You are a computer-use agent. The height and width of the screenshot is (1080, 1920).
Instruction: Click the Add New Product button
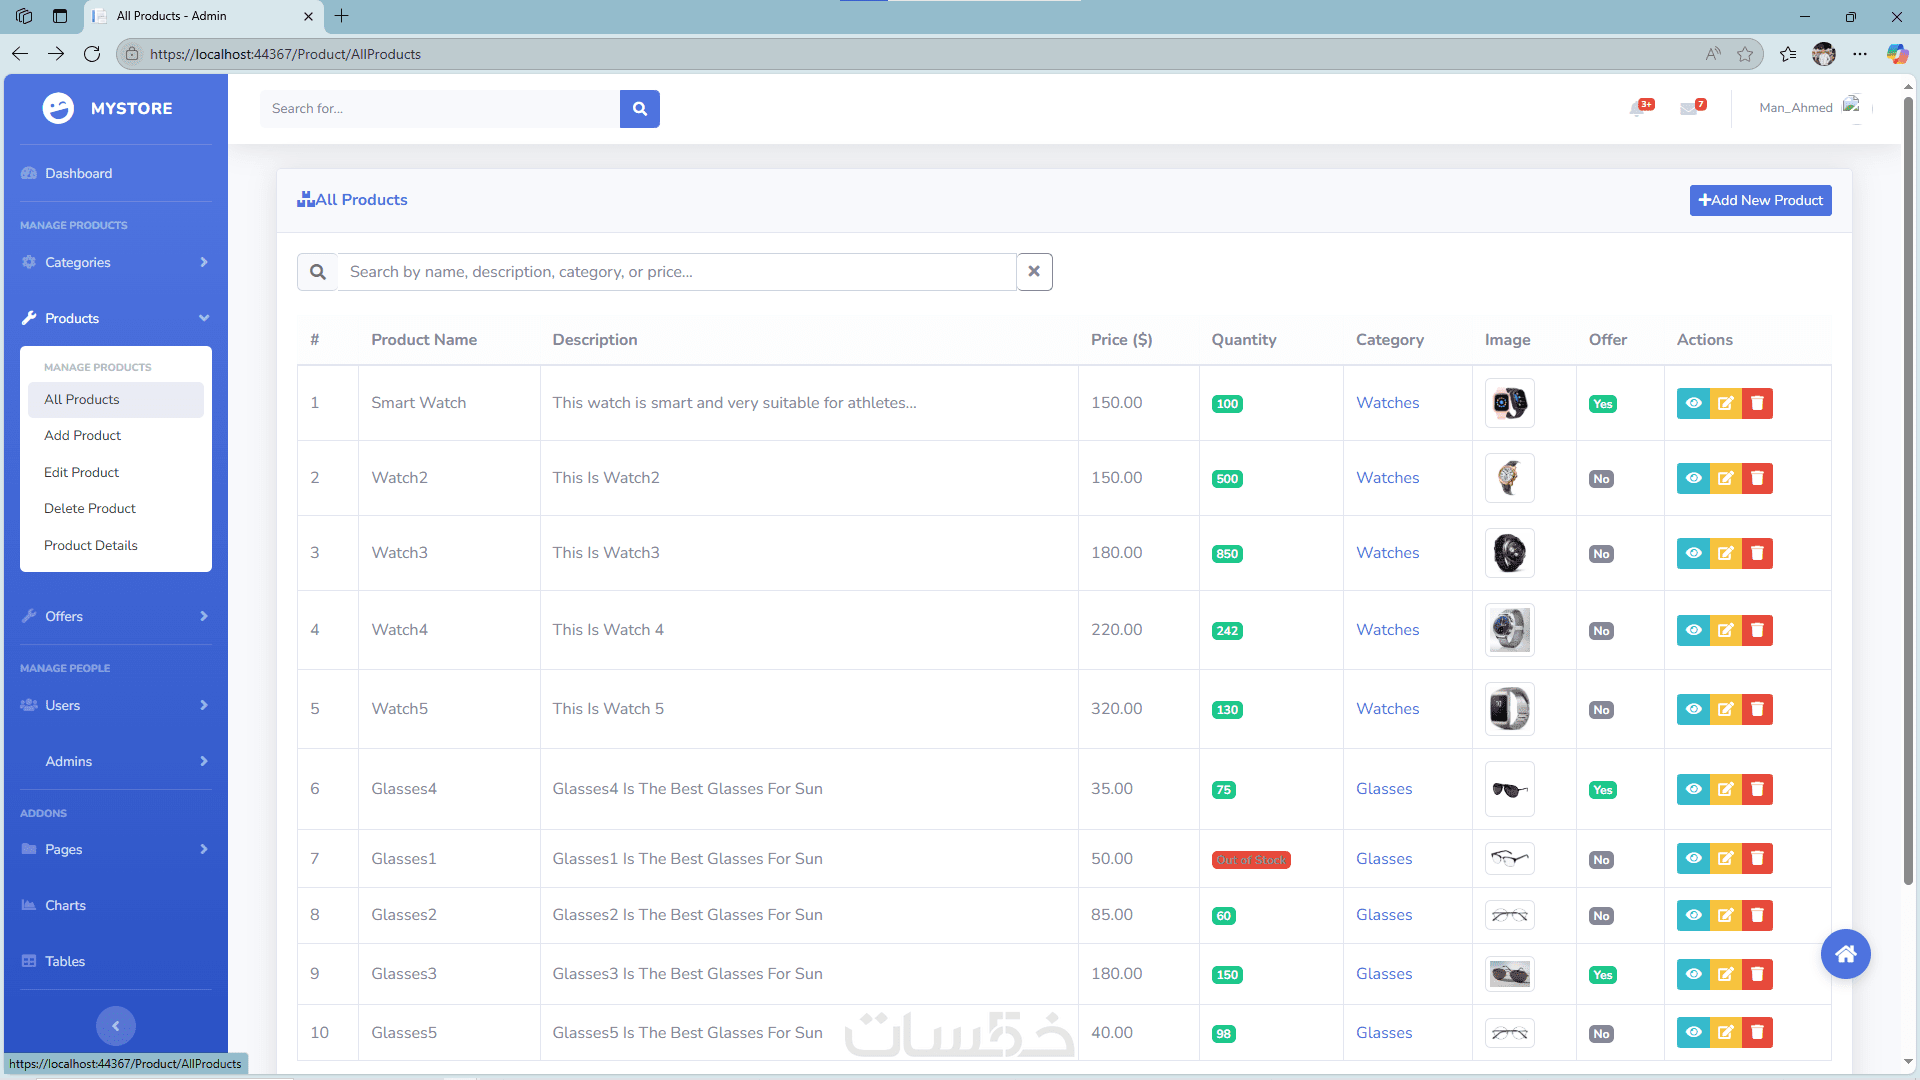(1760, 200)
